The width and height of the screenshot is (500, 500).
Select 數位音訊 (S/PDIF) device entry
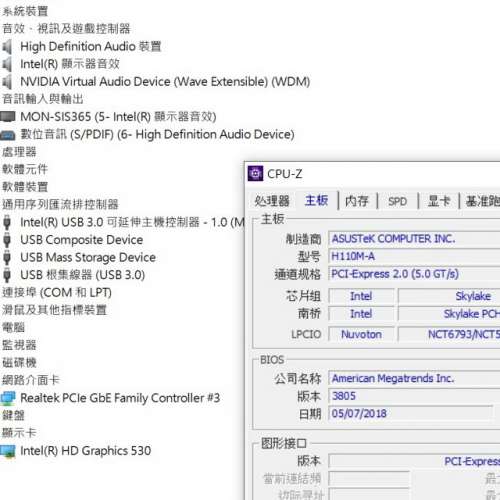157,135
